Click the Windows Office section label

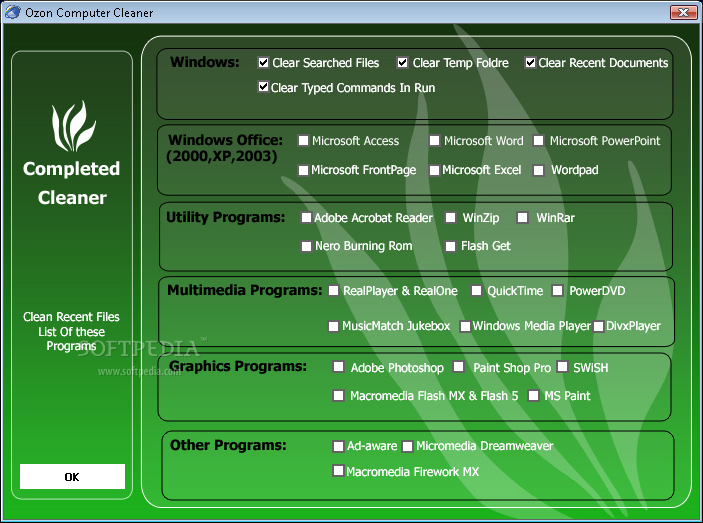click(x=225, y=148)
